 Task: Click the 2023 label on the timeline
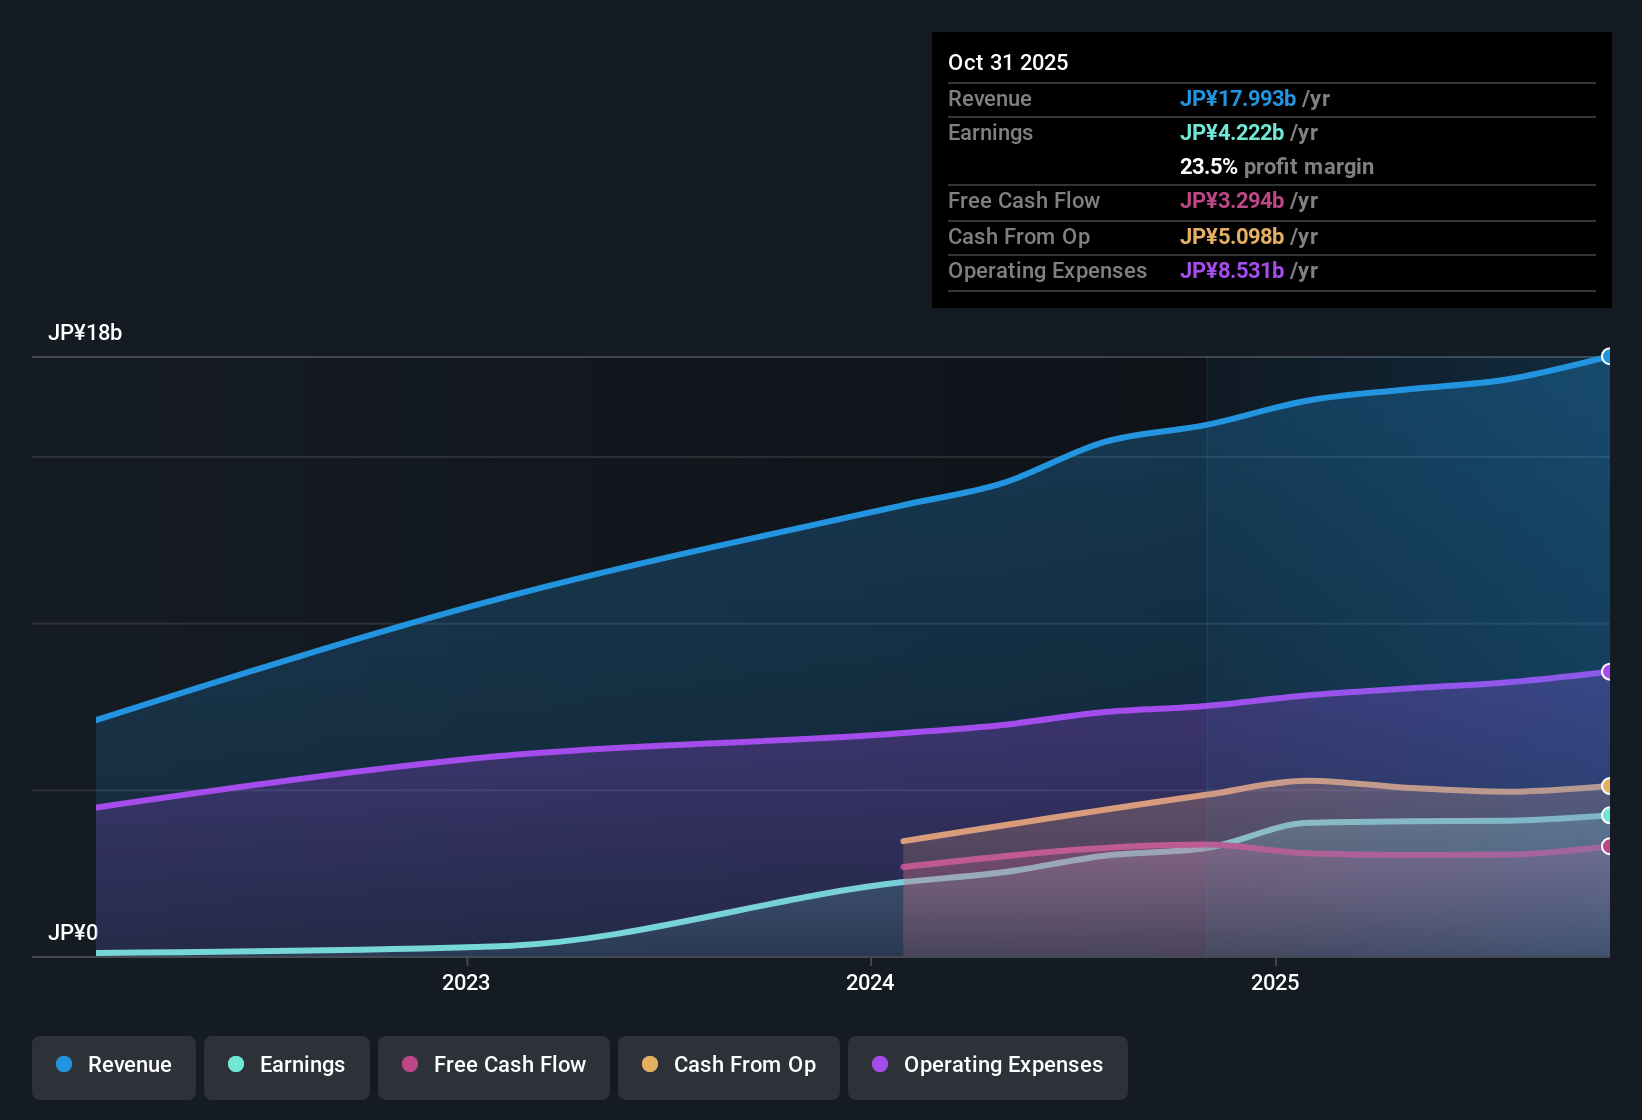(x=464, y=983)
